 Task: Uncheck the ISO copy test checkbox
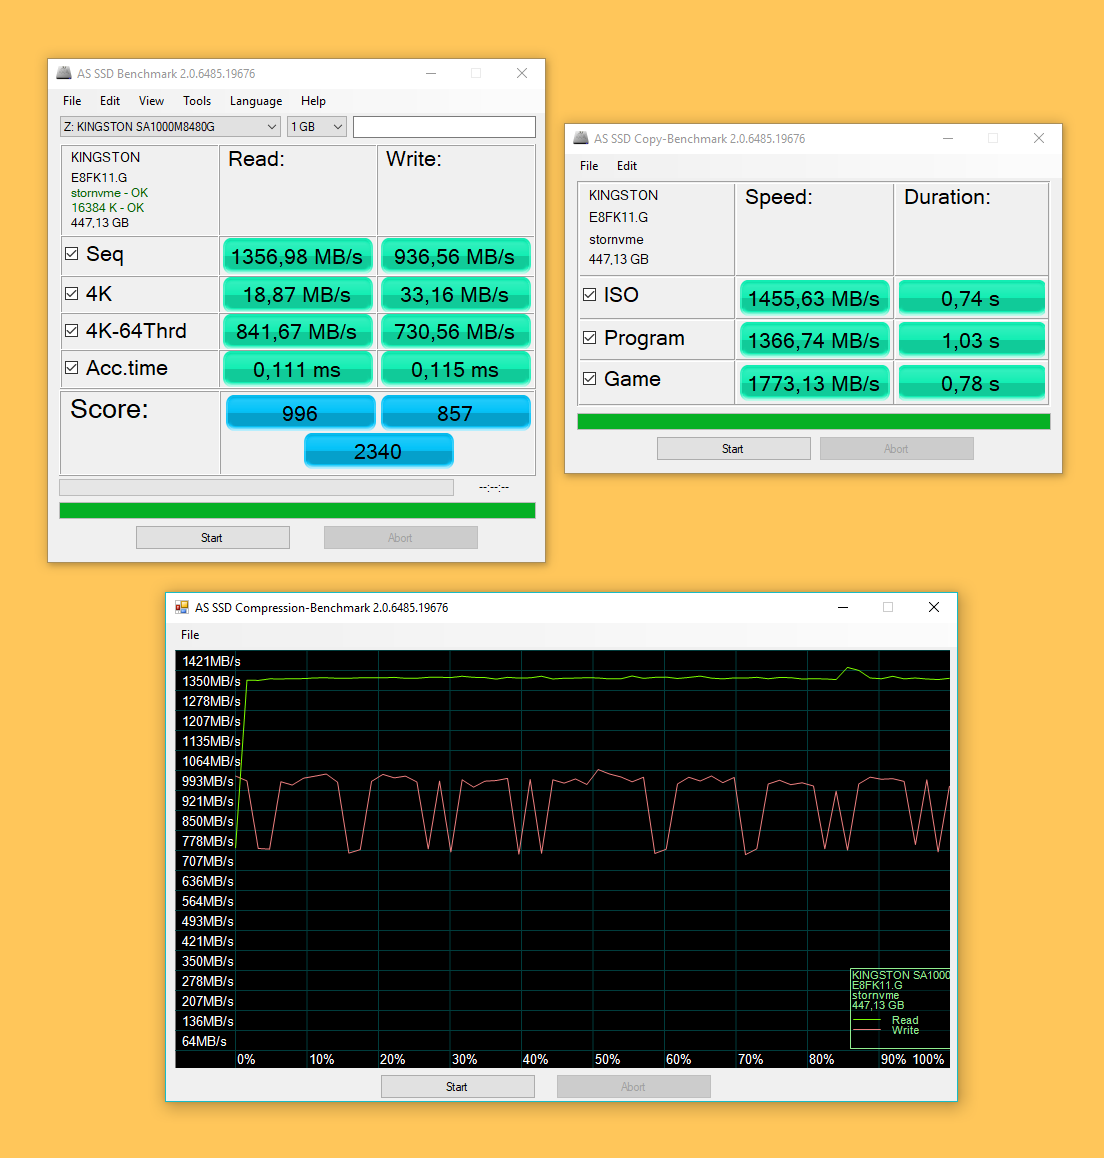coord(589,295)
